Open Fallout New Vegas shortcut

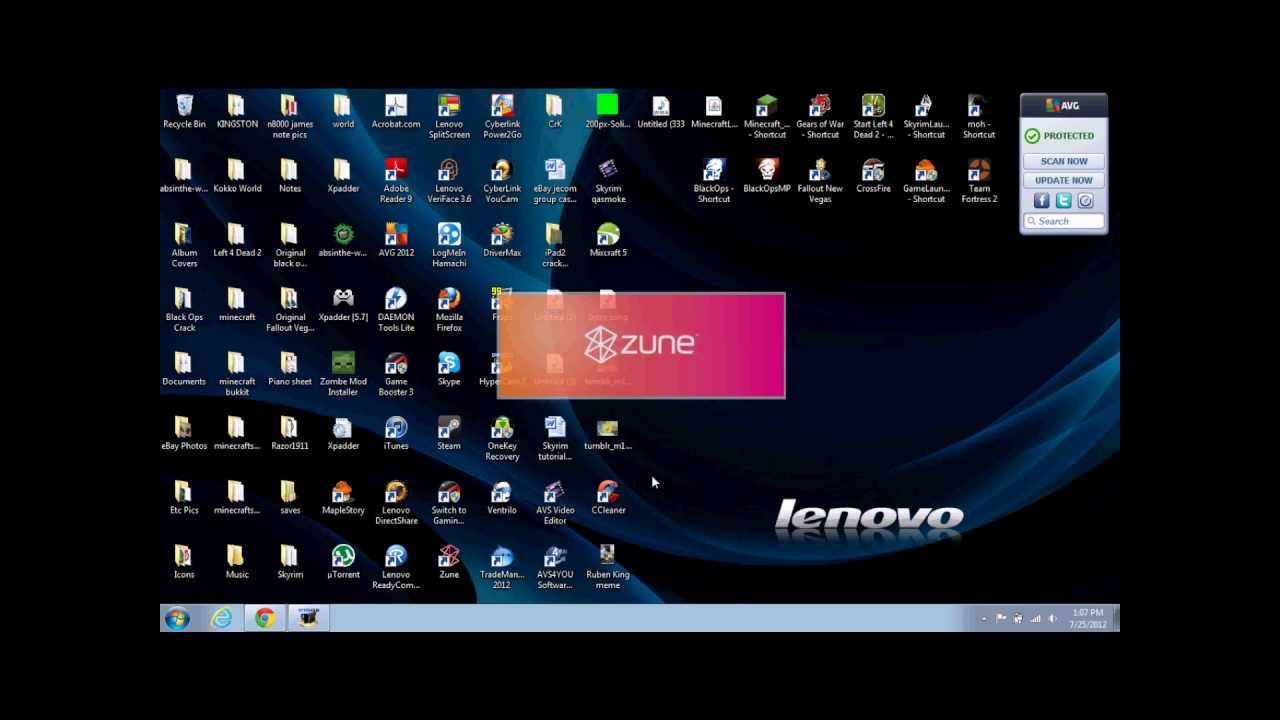(820, 181)
